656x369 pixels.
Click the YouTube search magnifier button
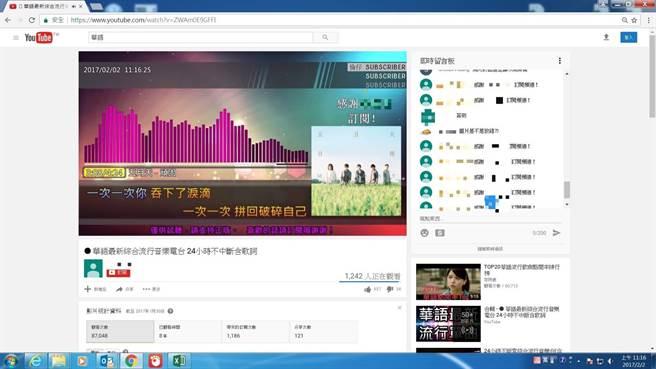point(325,37)
